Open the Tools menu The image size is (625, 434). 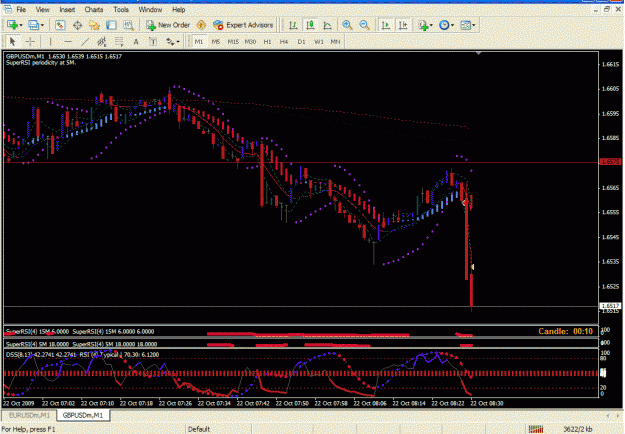(x=121, y=10)
